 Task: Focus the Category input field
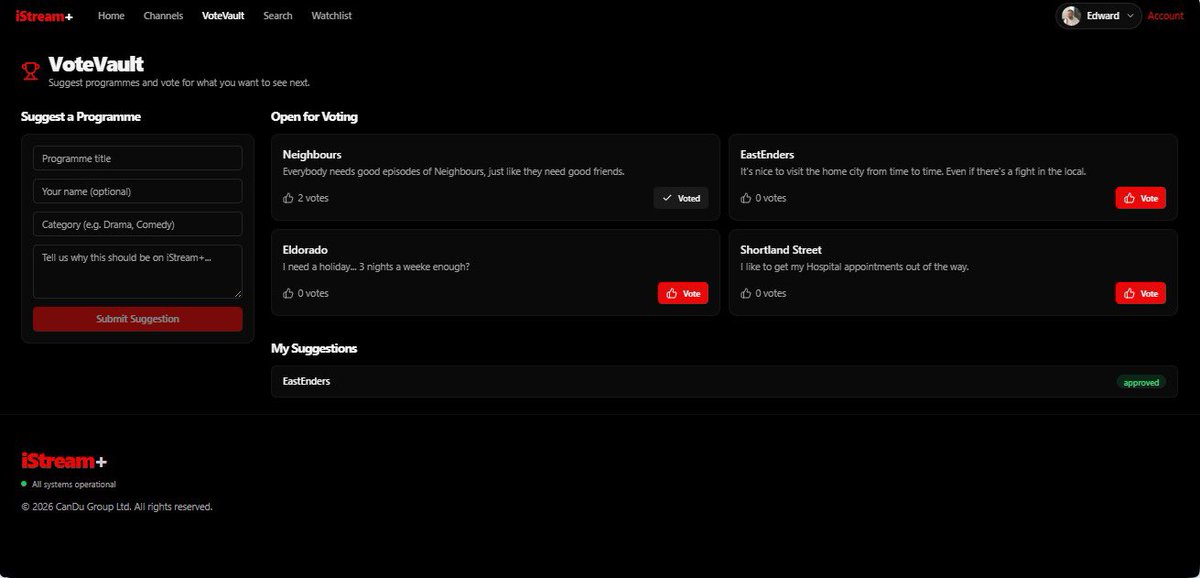click(138, 224)
